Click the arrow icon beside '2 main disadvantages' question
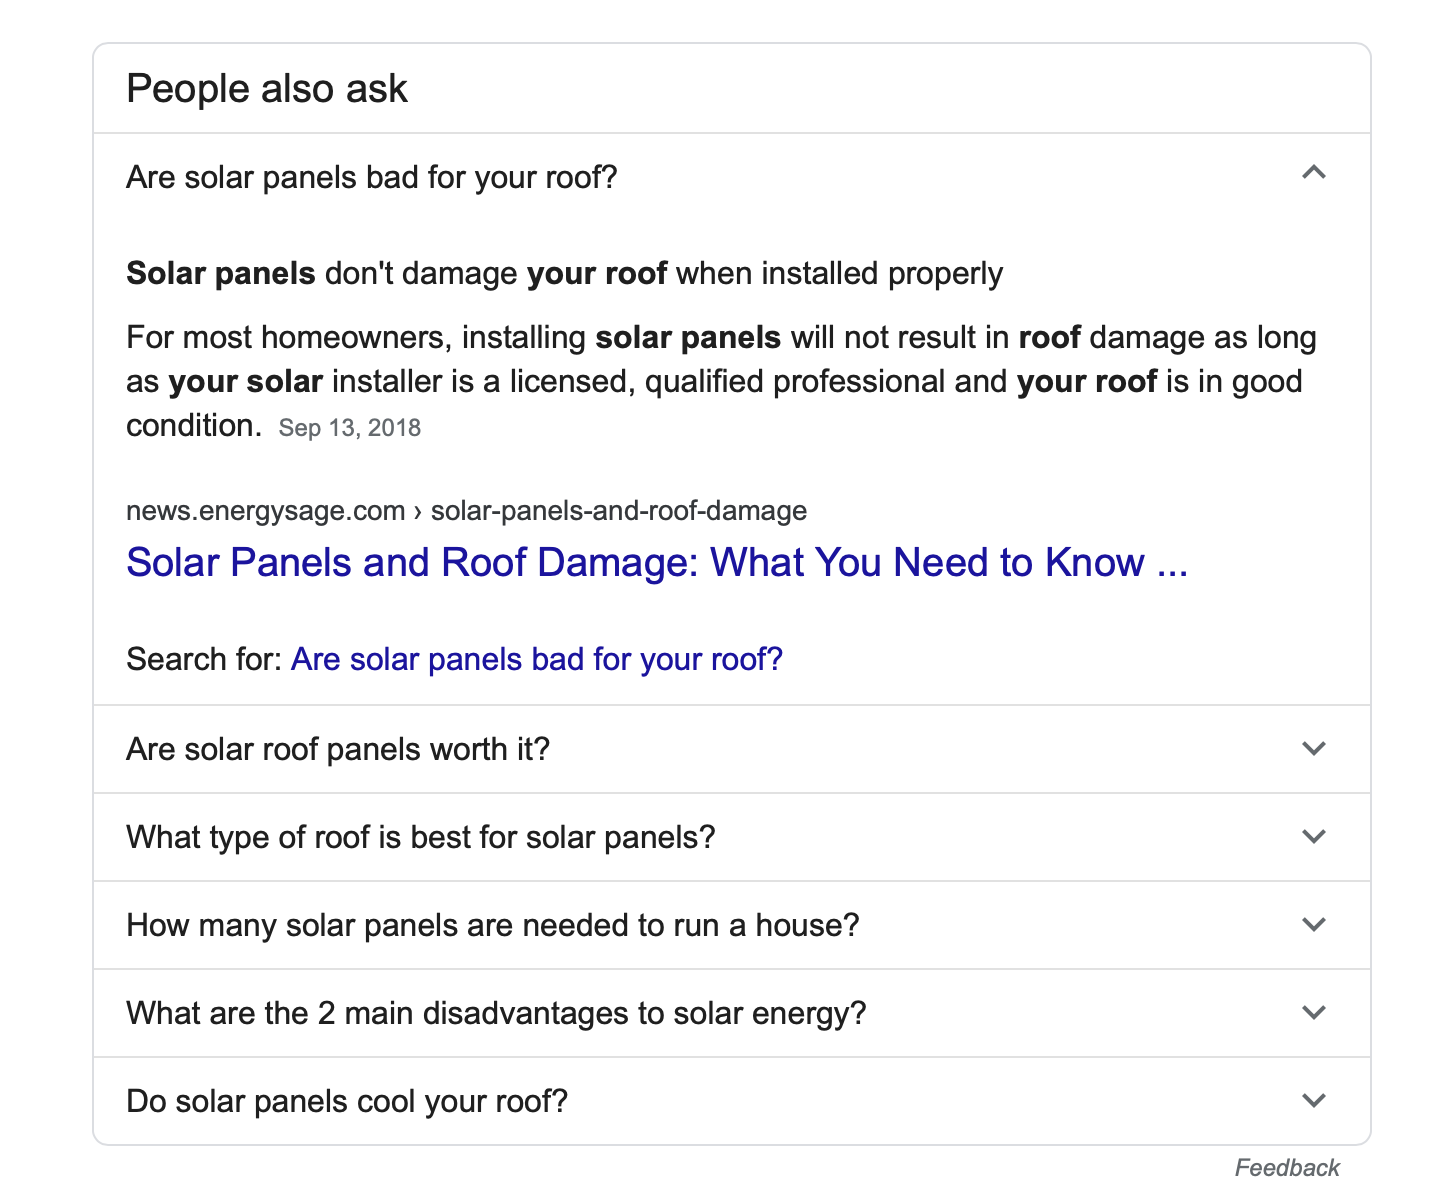The height and width of the screenshot is (1198, 1454). pos(1313,1012)
